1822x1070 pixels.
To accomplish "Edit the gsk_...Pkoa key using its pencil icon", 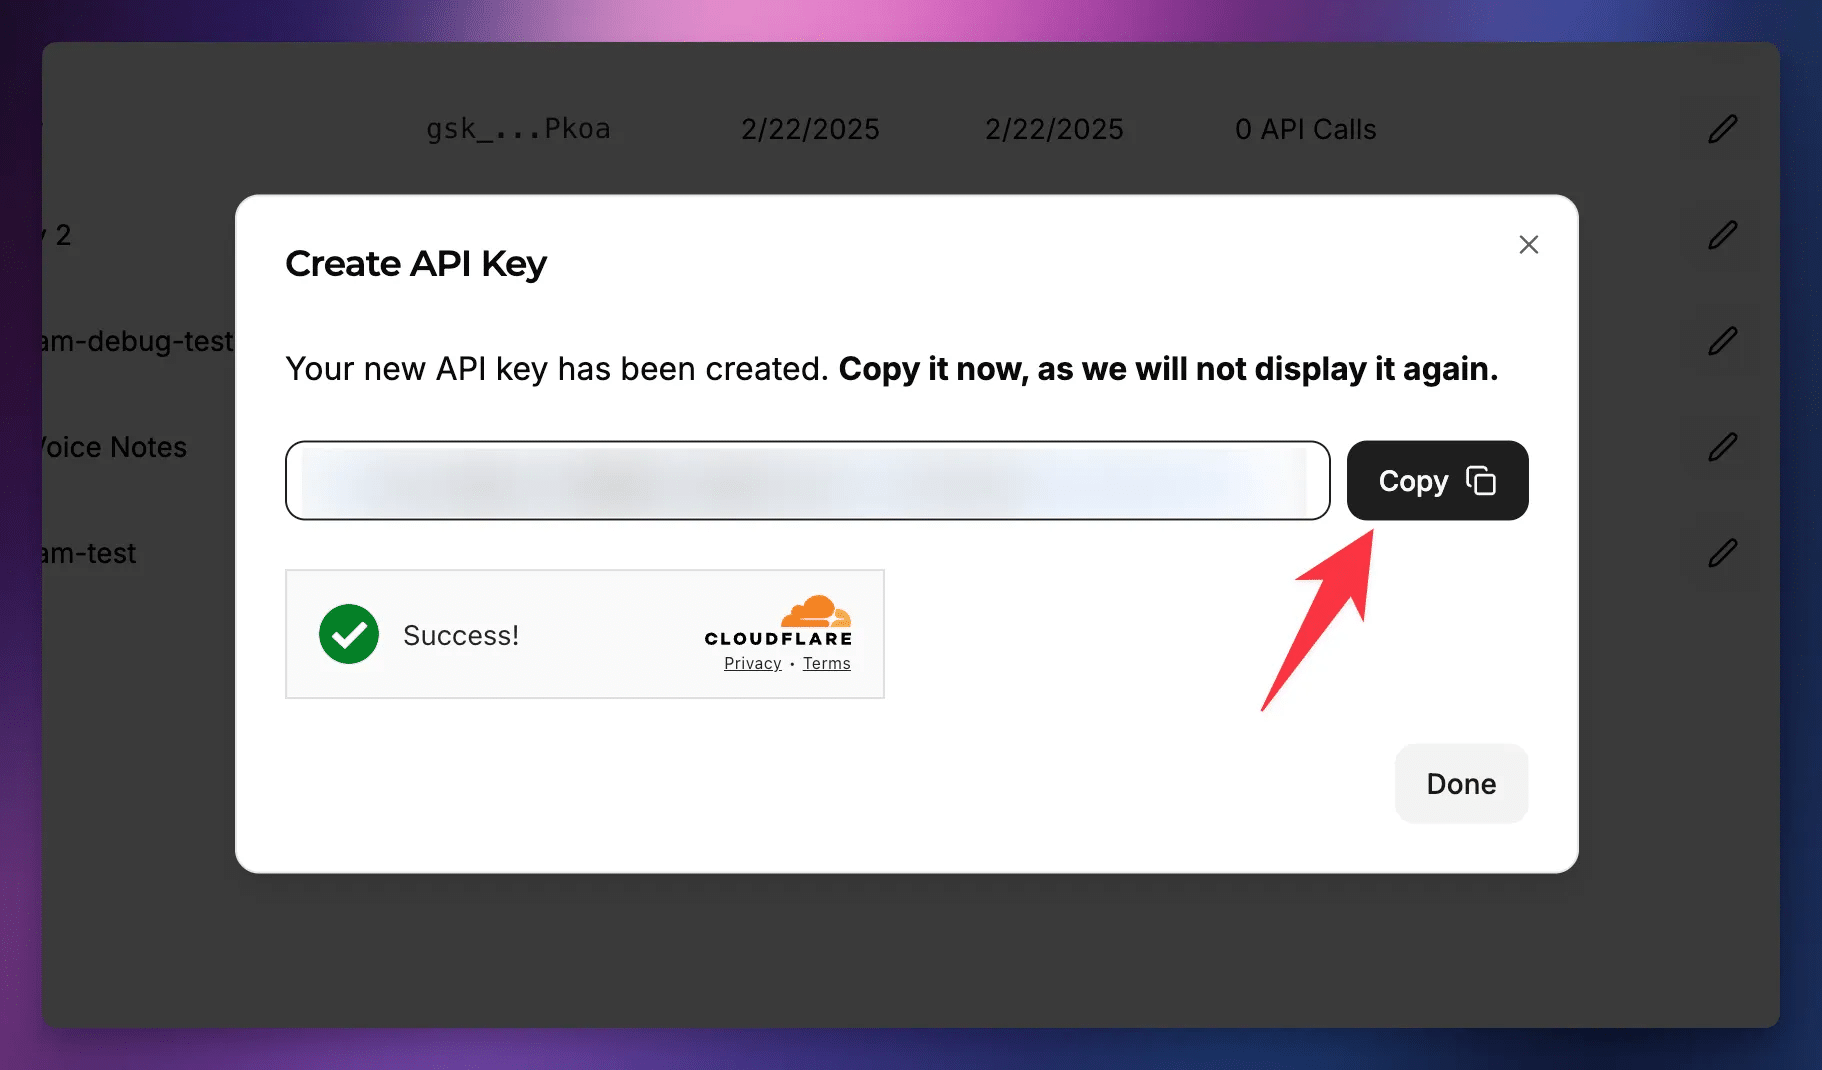I will (1722, 129).
